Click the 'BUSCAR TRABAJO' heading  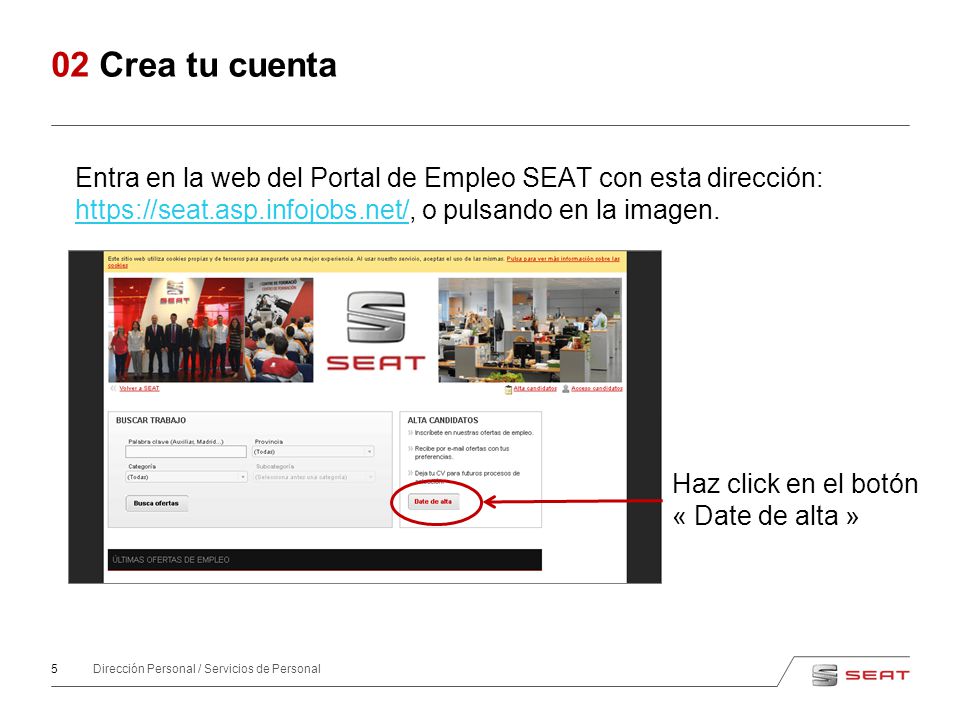click(x=151, y=421)
